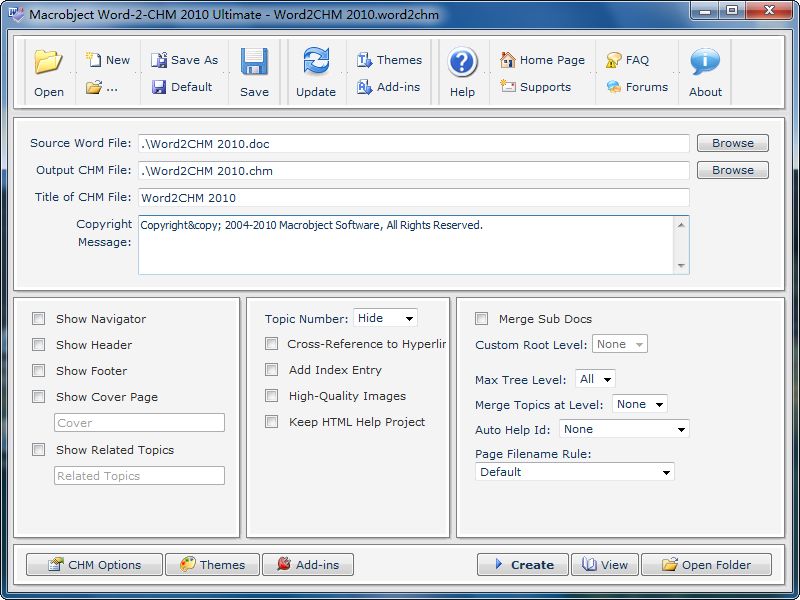Open the Max Tree Level dropdown
Screen dimensions: 800x600
click(595, 379)
